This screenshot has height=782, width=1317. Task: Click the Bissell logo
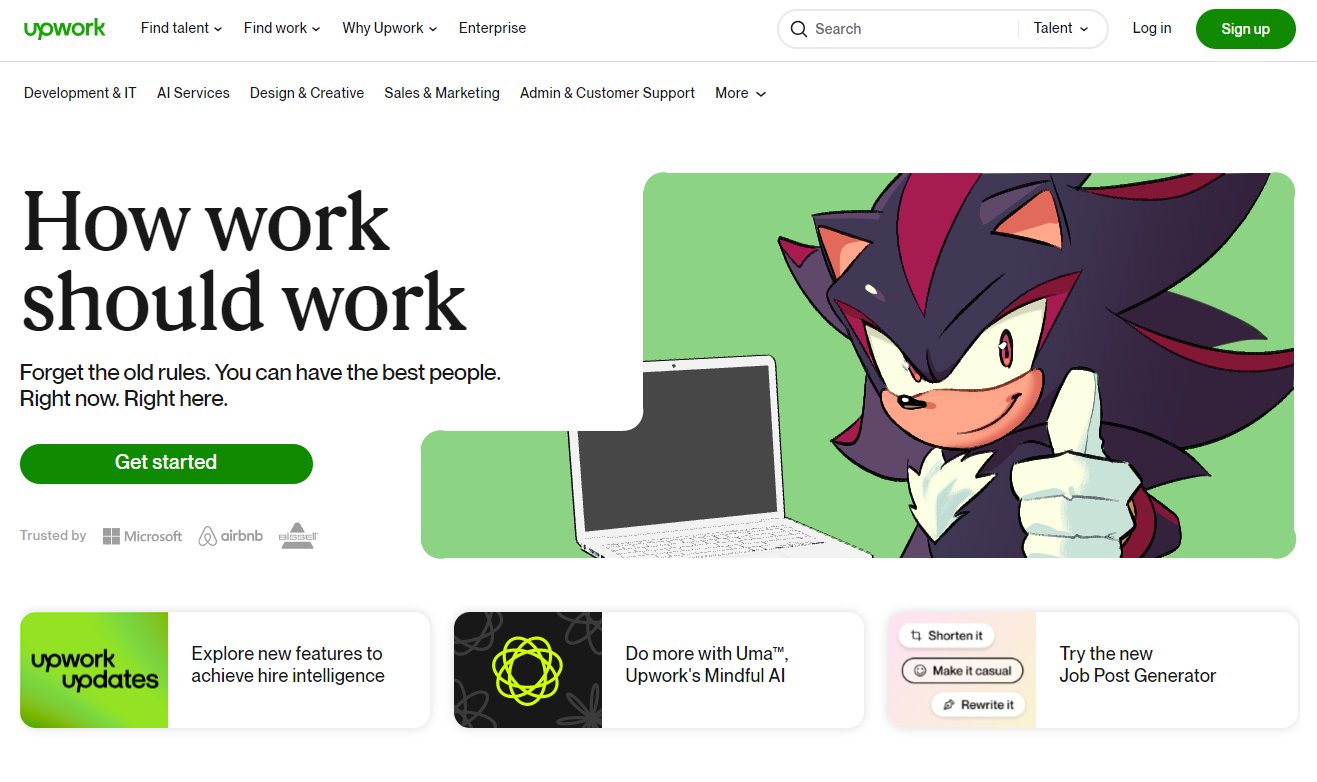(298, 535)
